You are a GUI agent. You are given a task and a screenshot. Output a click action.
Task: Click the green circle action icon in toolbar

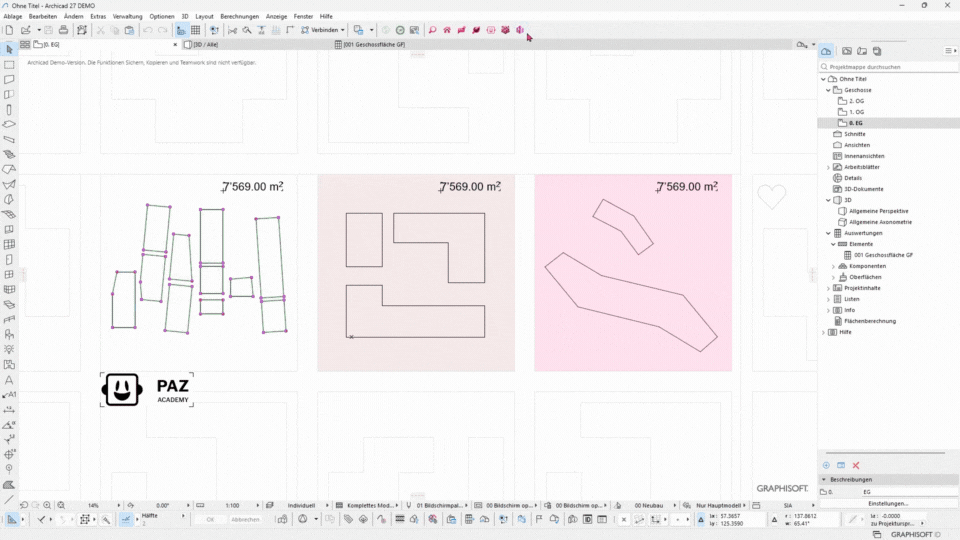click(400, 30)
